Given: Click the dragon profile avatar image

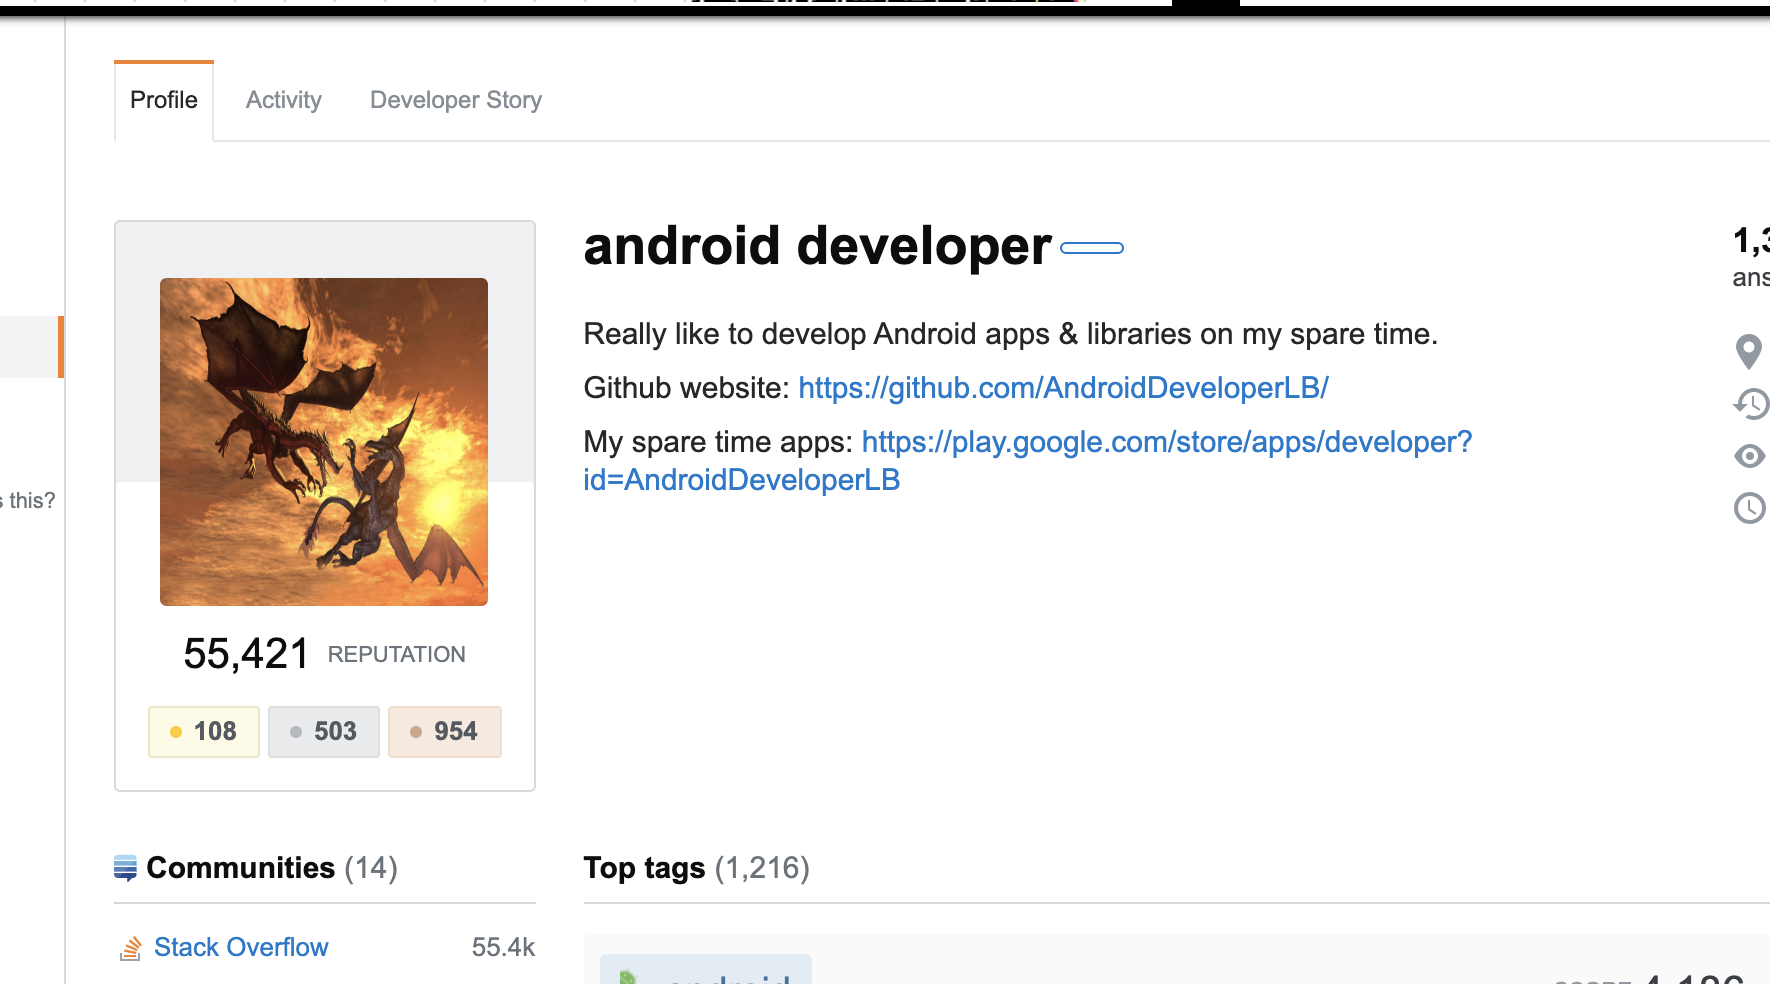Looking at the screenshot, I should pos(324,442).
